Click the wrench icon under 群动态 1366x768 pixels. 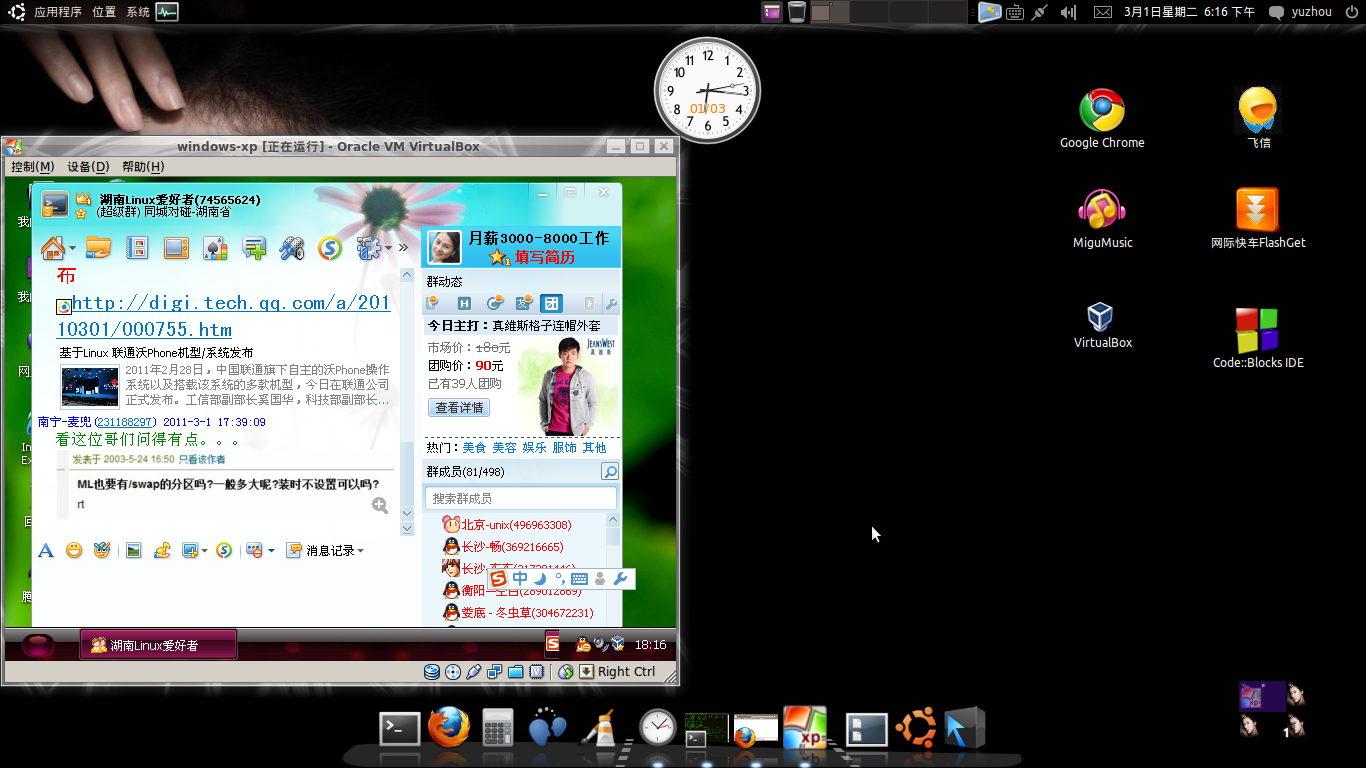coord(611,303)
